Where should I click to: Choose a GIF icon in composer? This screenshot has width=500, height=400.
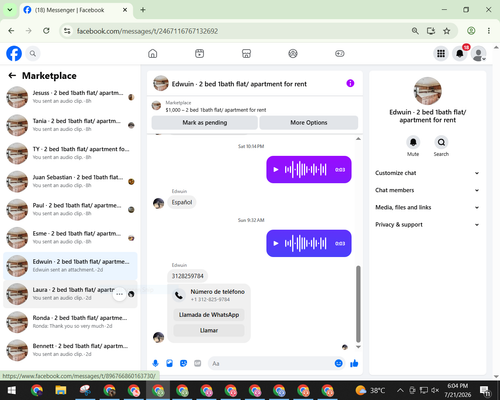198,363
